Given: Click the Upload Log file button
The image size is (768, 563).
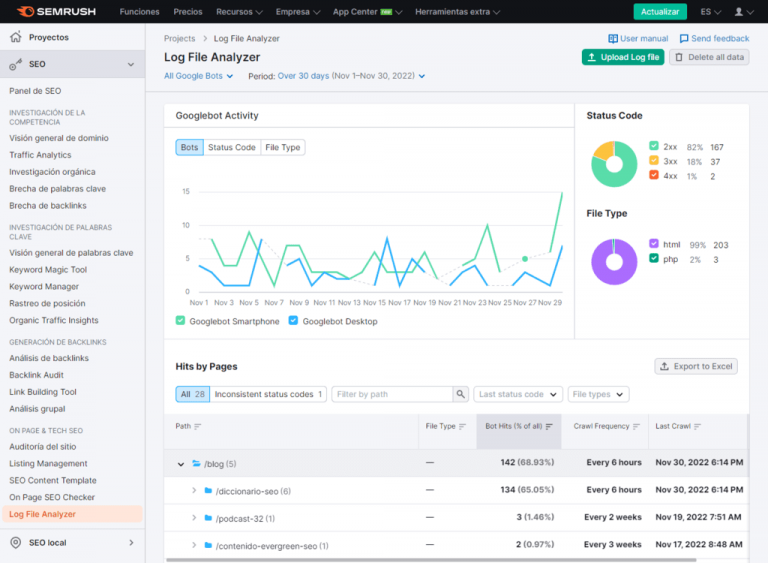Looking at the screenshot, I should 622,57.
